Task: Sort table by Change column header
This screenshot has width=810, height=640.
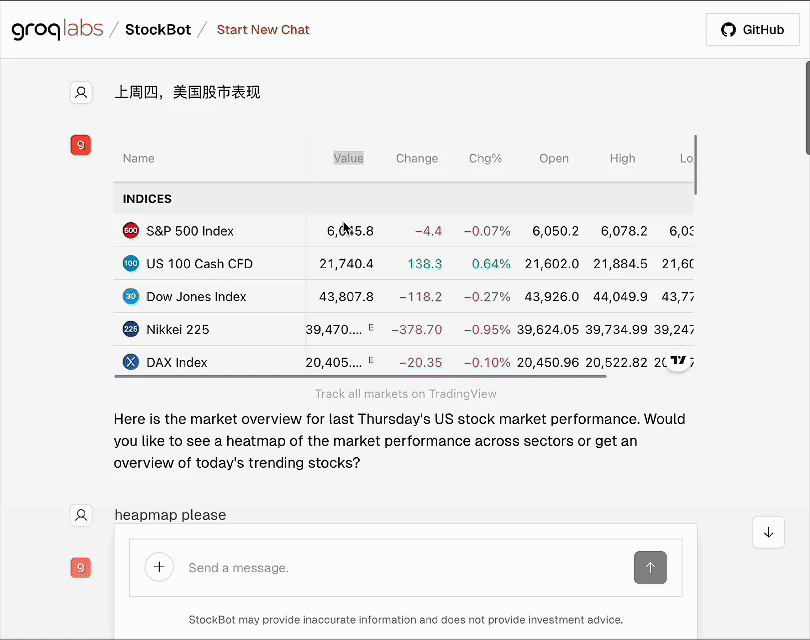Action: tap(417, 158)
